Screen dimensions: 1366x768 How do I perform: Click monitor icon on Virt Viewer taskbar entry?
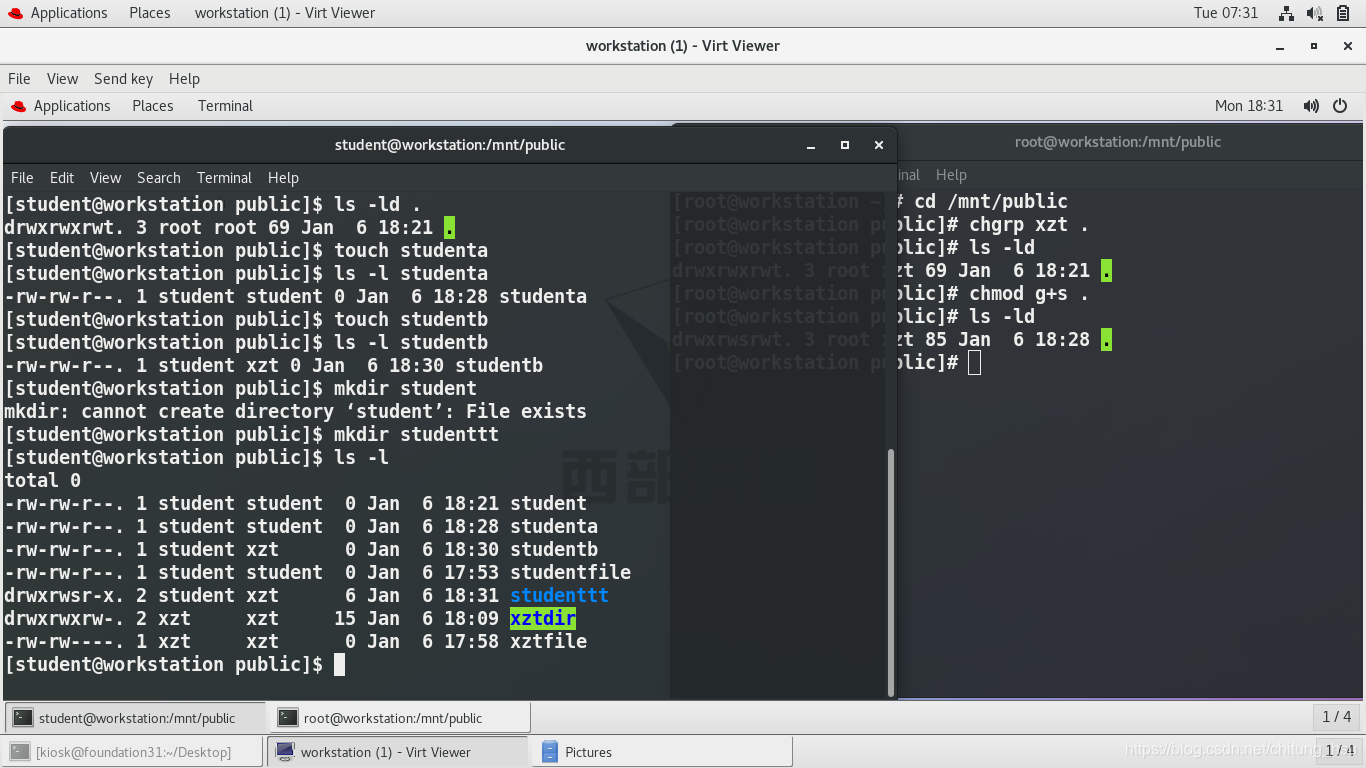[285, 752]
